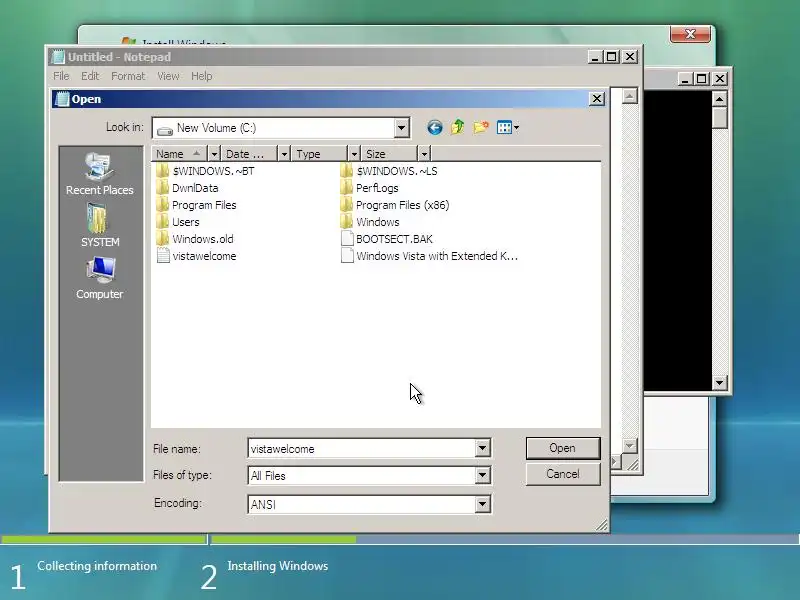Open the Encoding dropdown

(x=482, y=504)
